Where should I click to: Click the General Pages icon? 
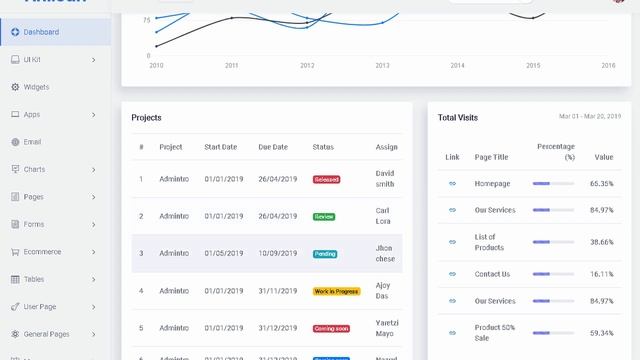(x=15, y=334)
